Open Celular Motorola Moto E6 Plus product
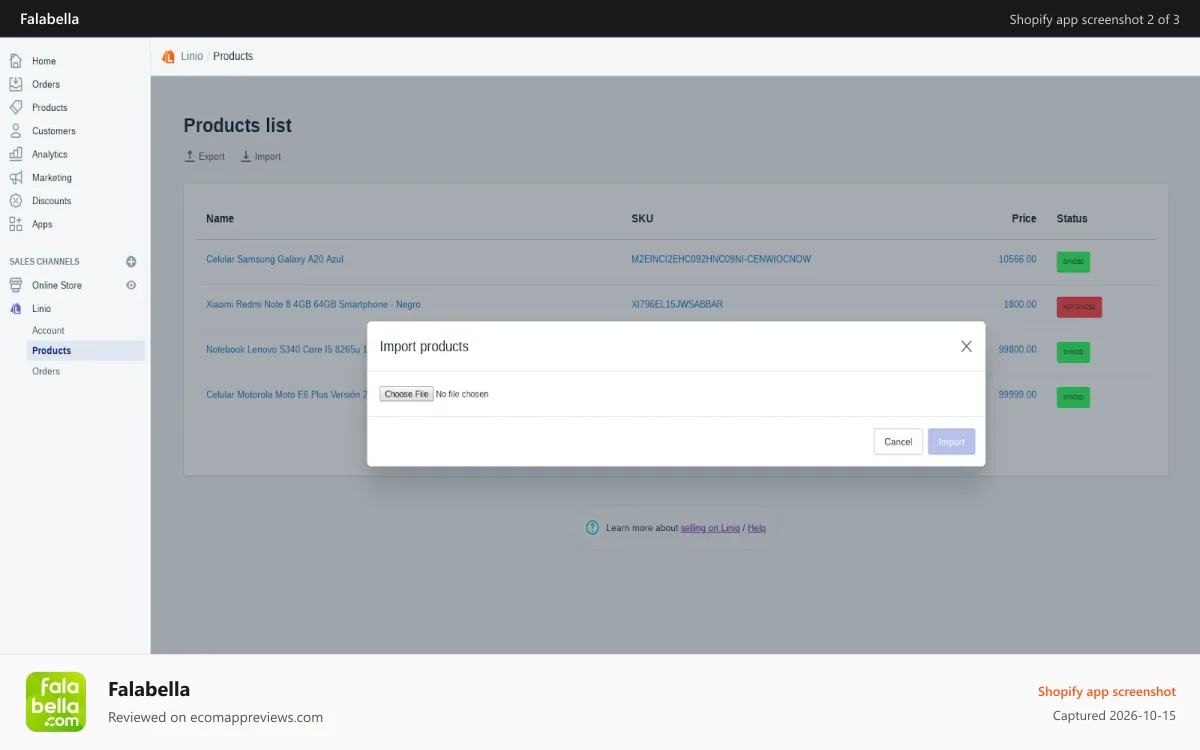Screen dimensions: 1200x750 (286, 394)
